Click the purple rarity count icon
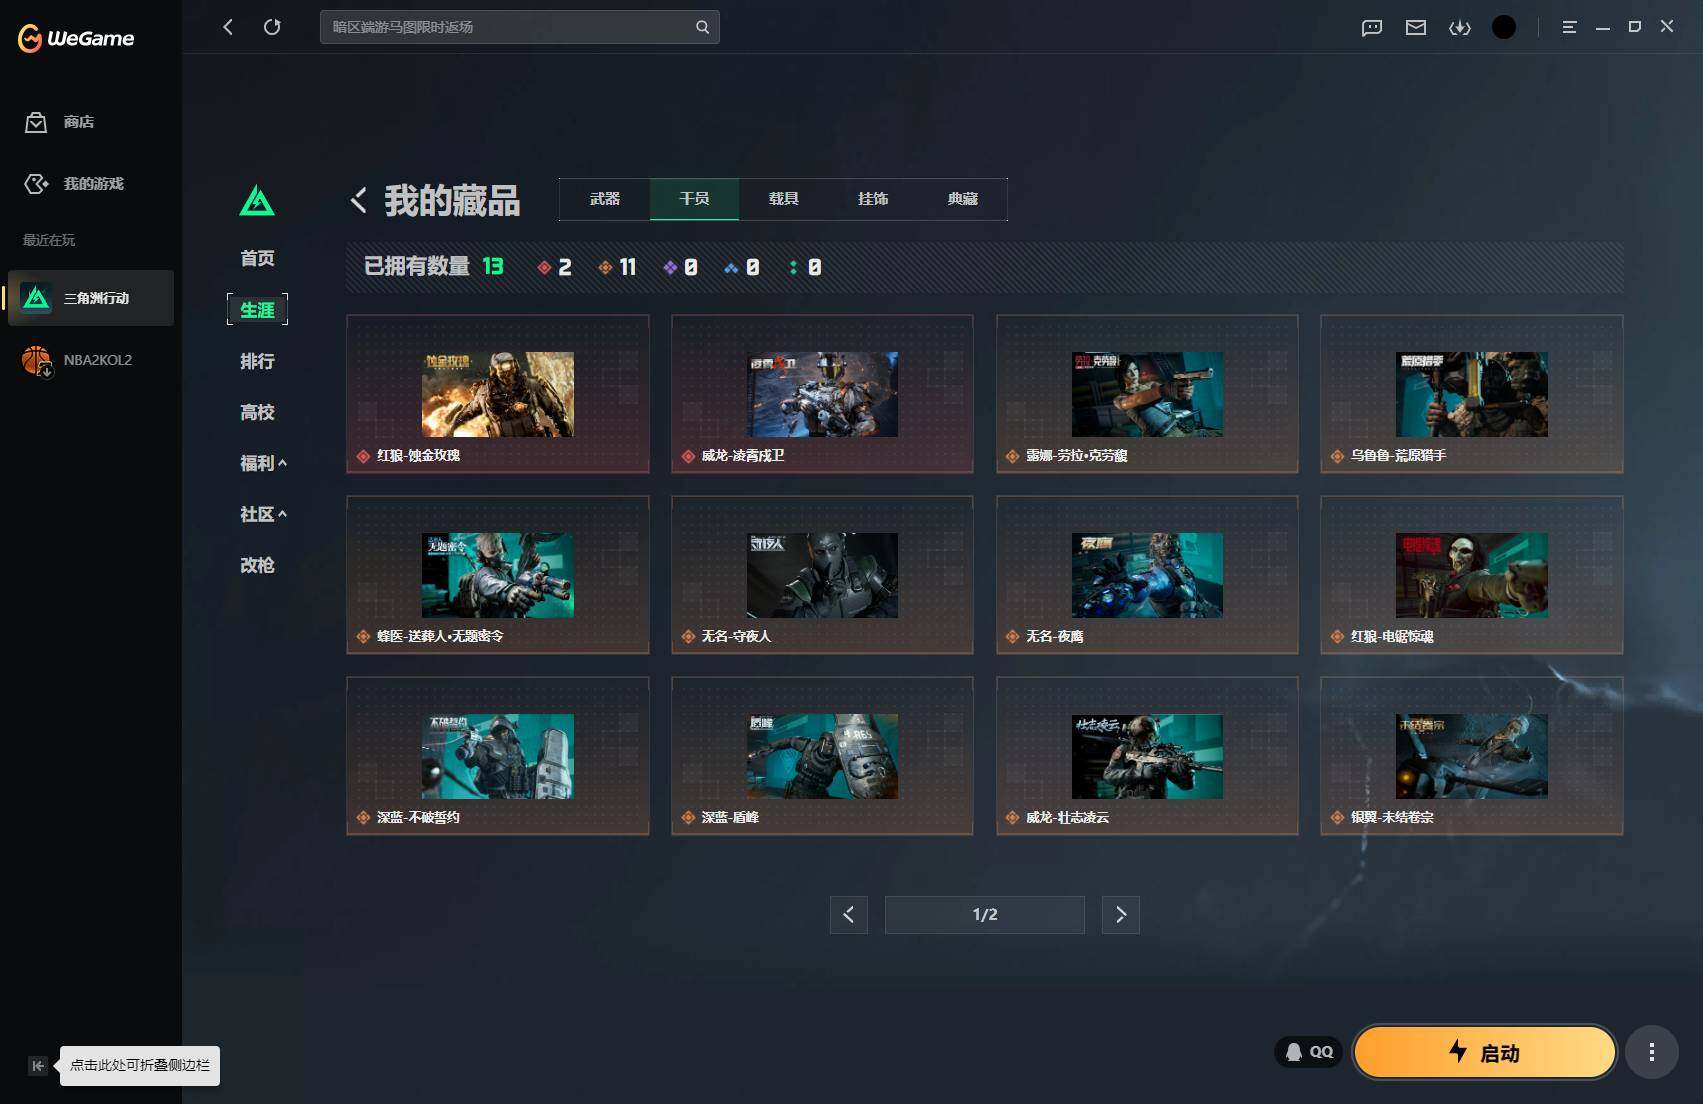The image size is (1703, 1104). click(x=670, y=267)
